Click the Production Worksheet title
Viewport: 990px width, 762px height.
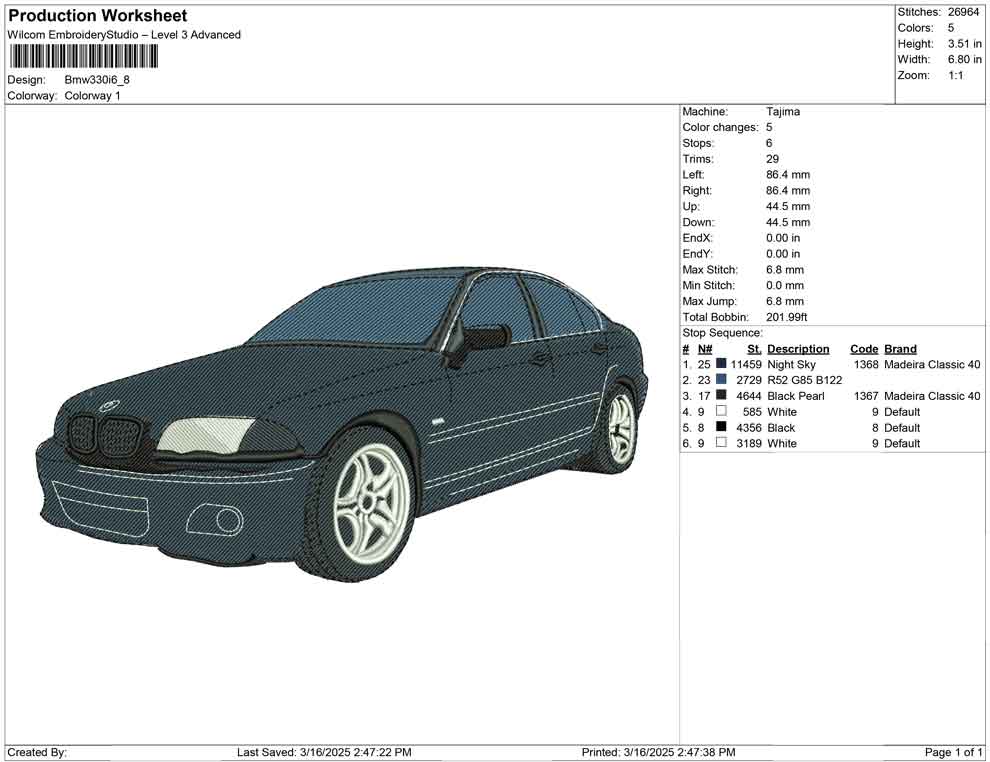(98, 16)
